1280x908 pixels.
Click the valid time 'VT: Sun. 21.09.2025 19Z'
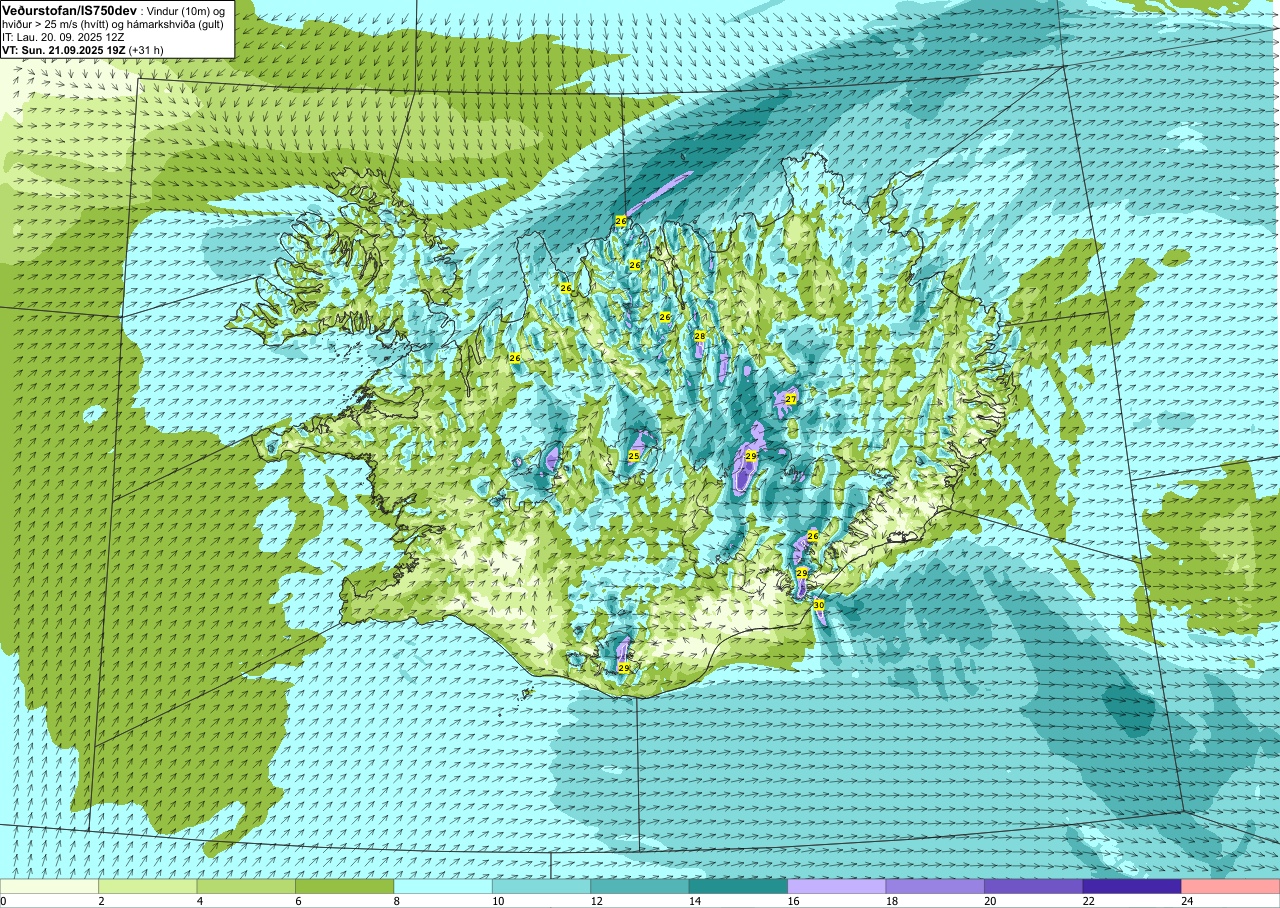(66, 49)
